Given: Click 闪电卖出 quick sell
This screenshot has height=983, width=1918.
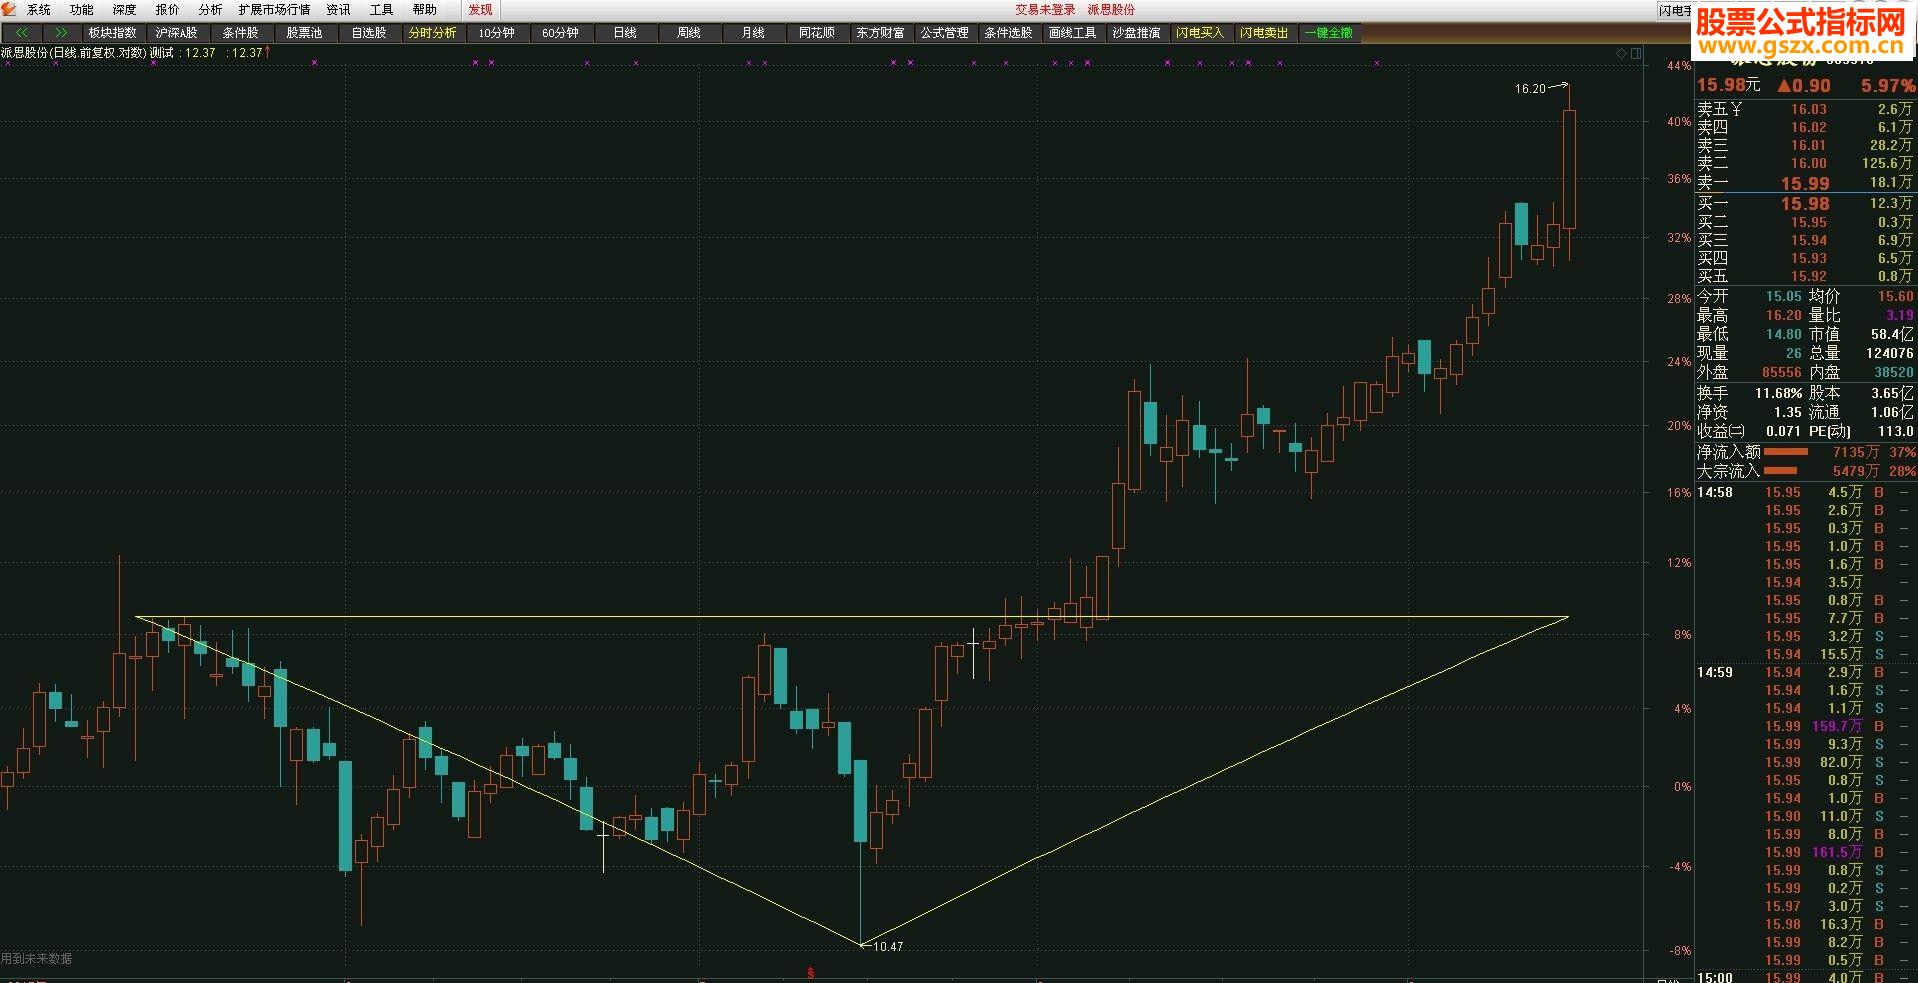Looking at the screenshot, I should coord(1264,33).
